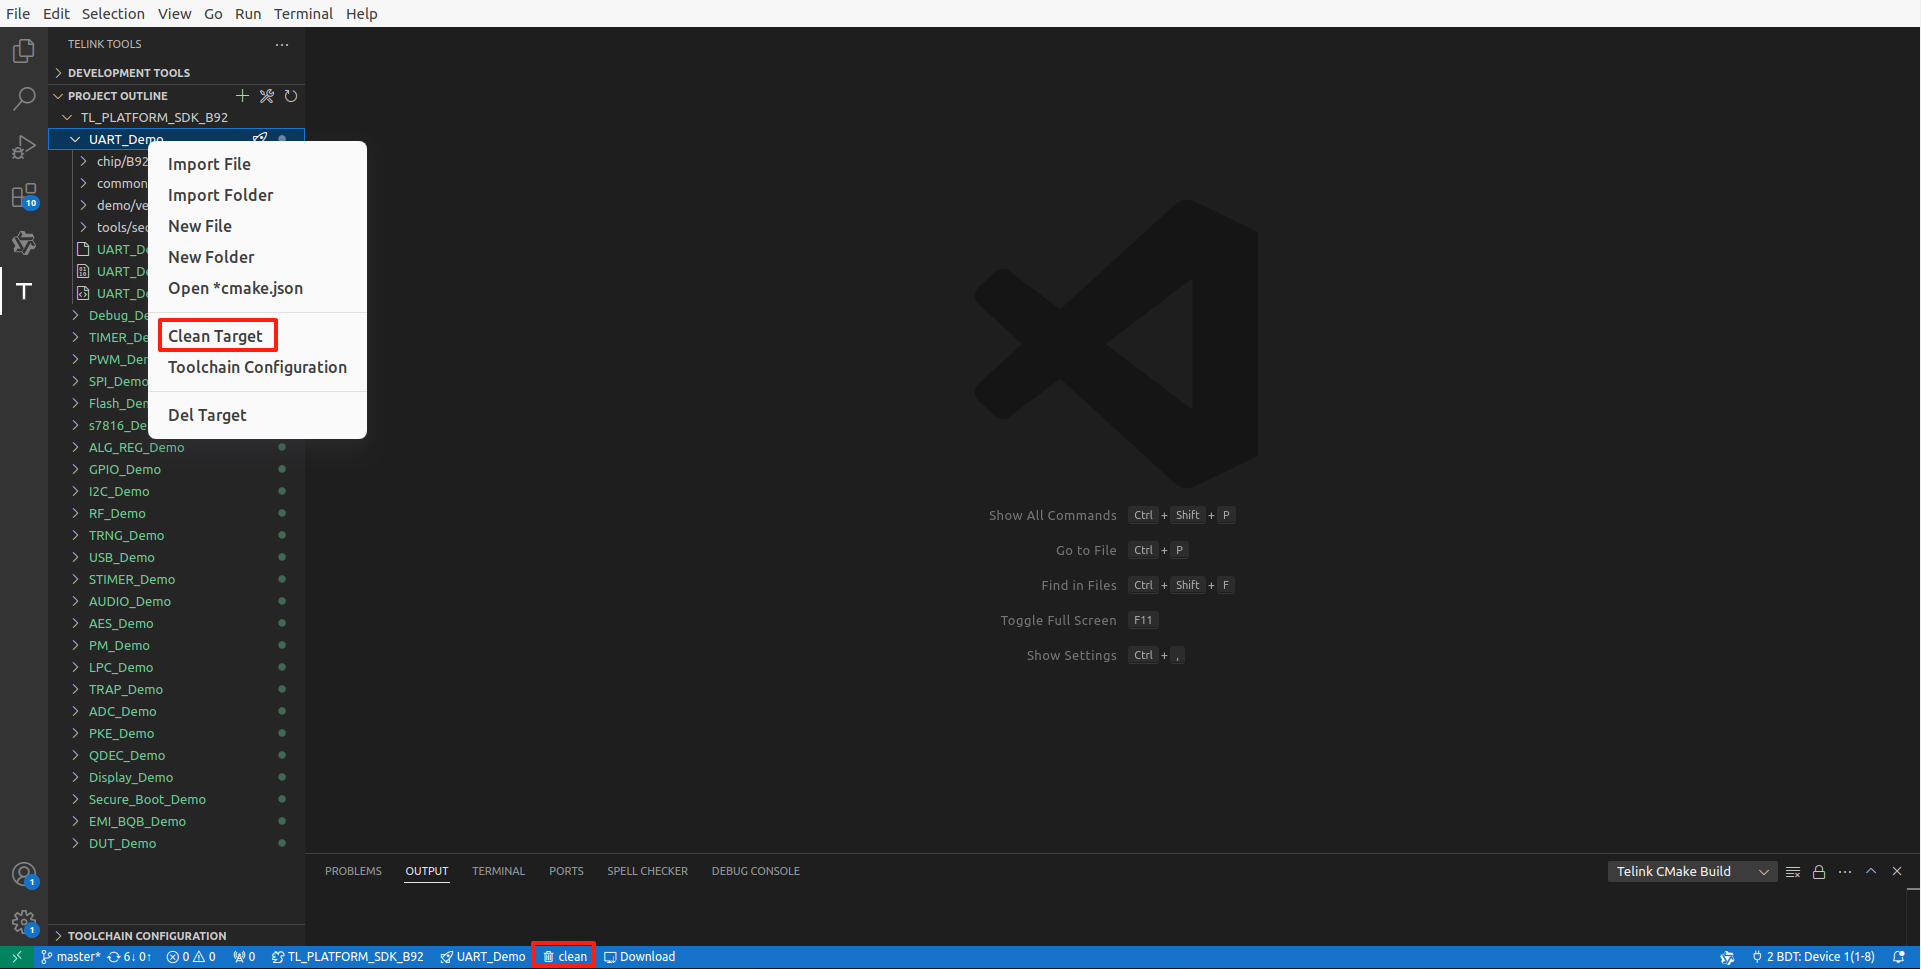The image size is (1921, 969).
Task: Click master branch in status bar
Action: 70,957
